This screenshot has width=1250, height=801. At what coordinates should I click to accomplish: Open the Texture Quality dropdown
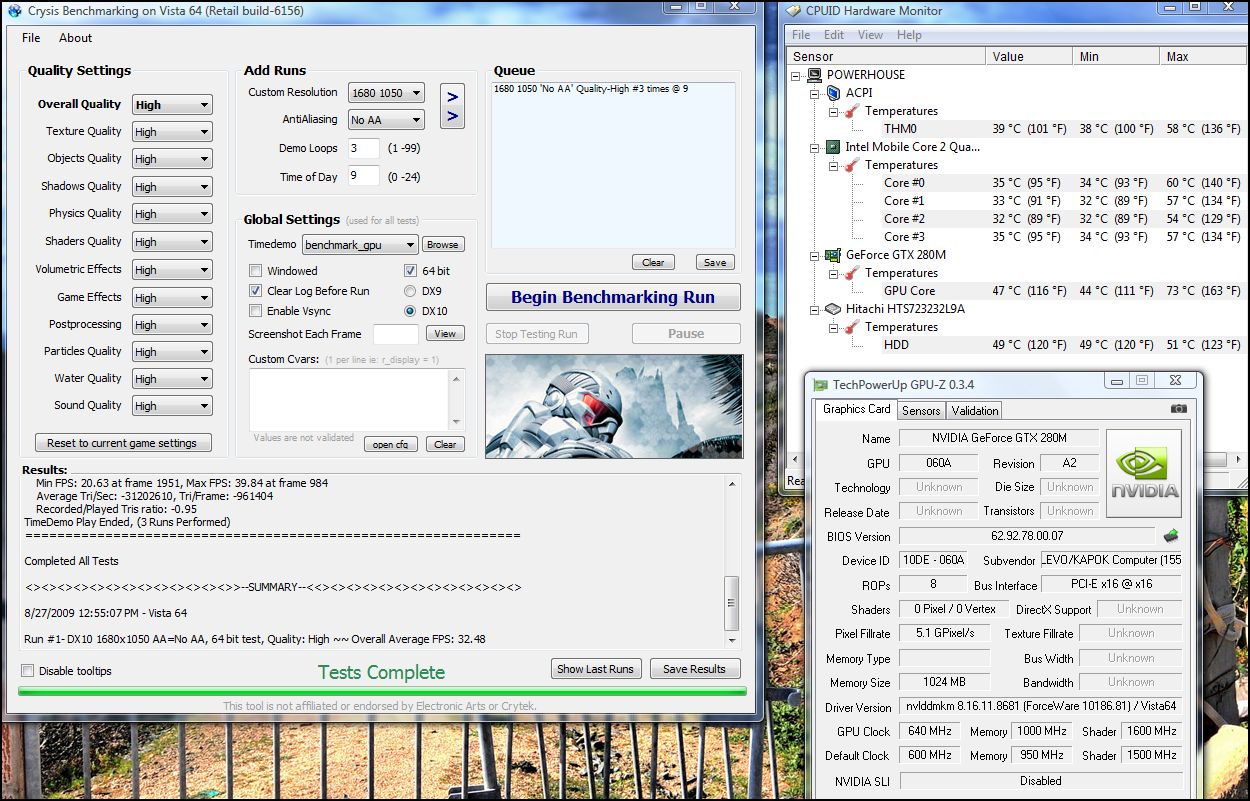[172, 132]
